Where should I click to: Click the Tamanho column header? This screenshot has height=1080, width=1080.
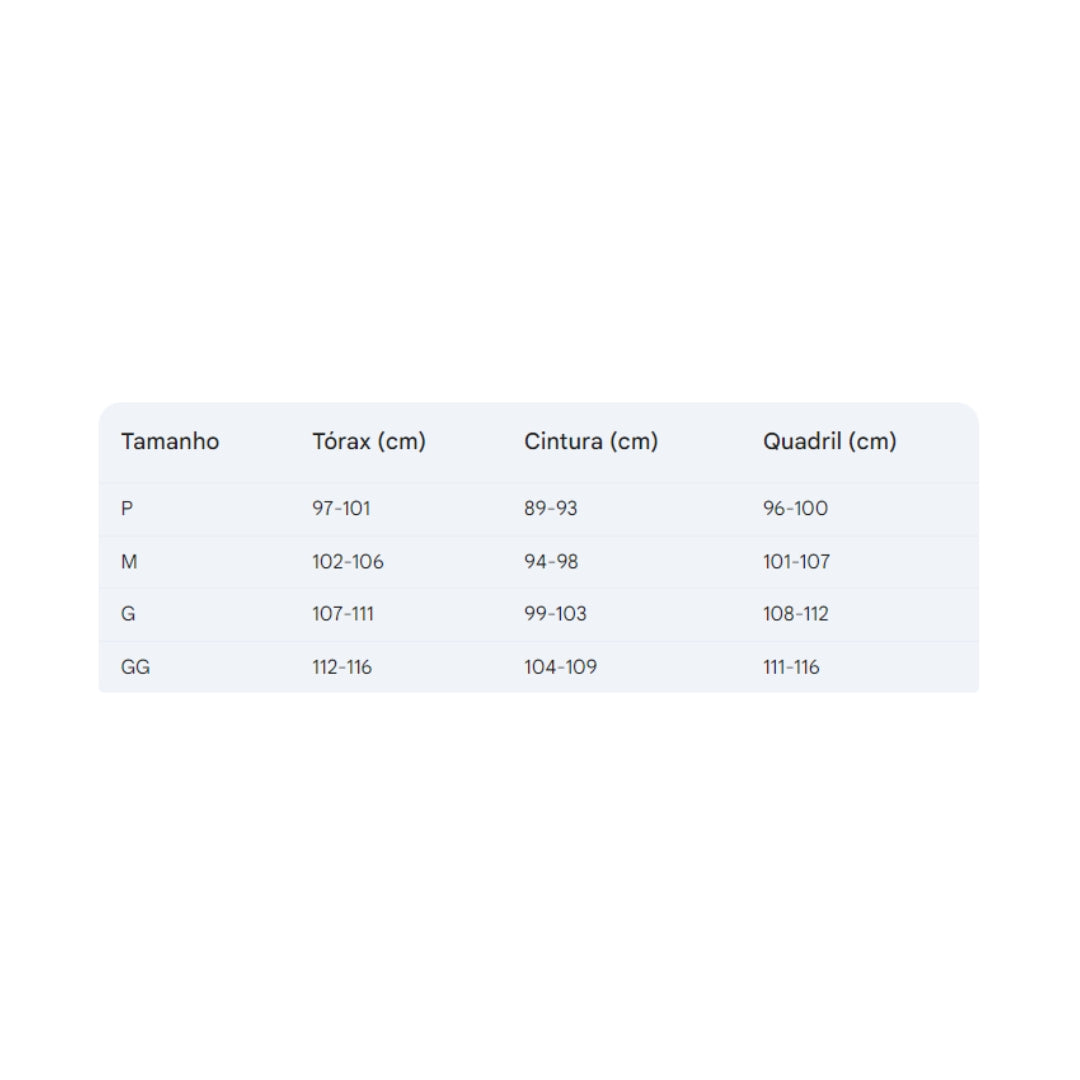170,441
